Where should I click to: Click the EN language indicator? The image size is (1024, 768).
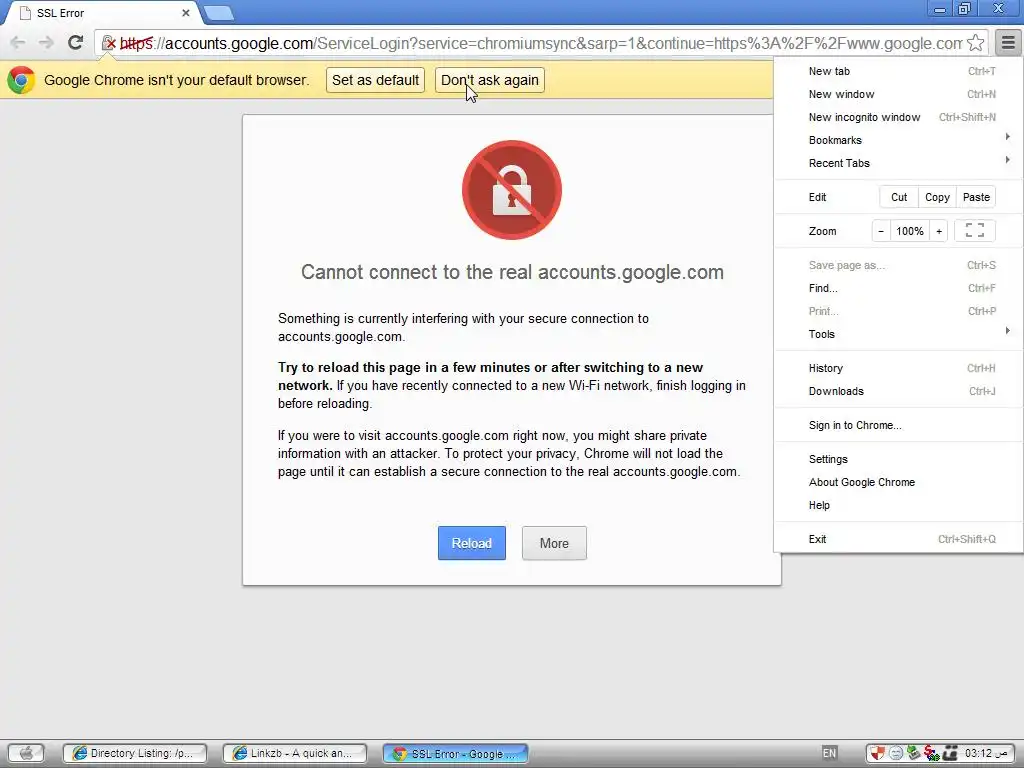point(829,753)
